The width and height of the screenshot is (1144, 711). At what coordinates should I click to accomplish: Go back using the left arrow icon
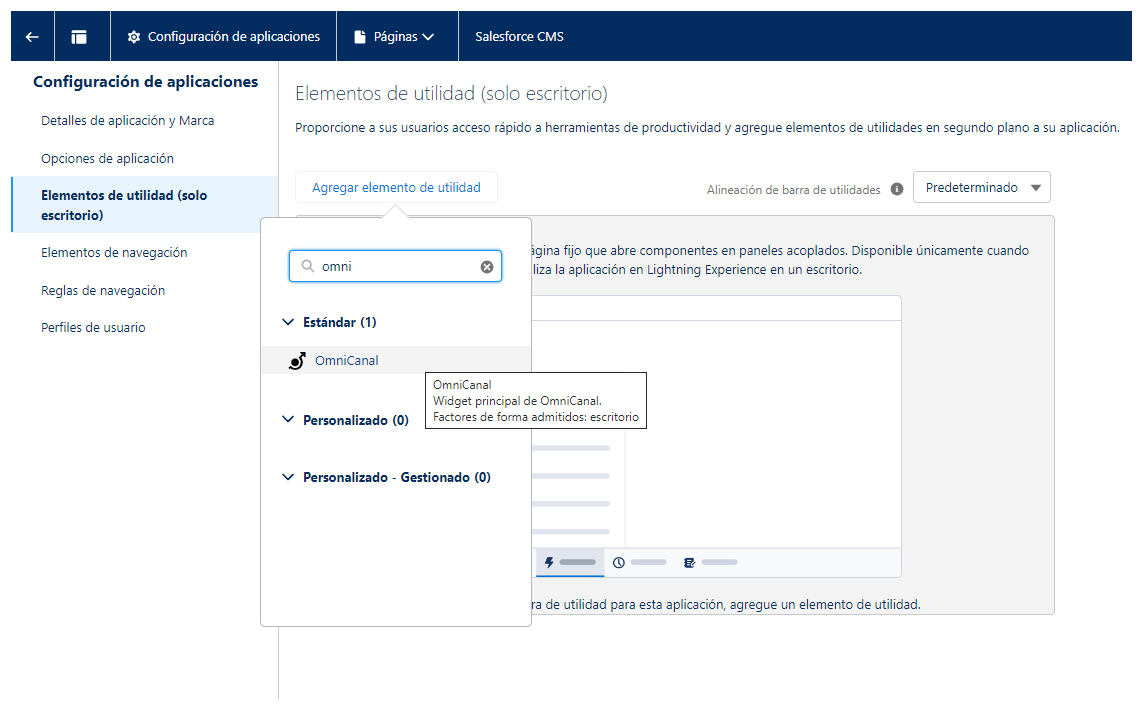pyautogui.click(x=32, y=36)
